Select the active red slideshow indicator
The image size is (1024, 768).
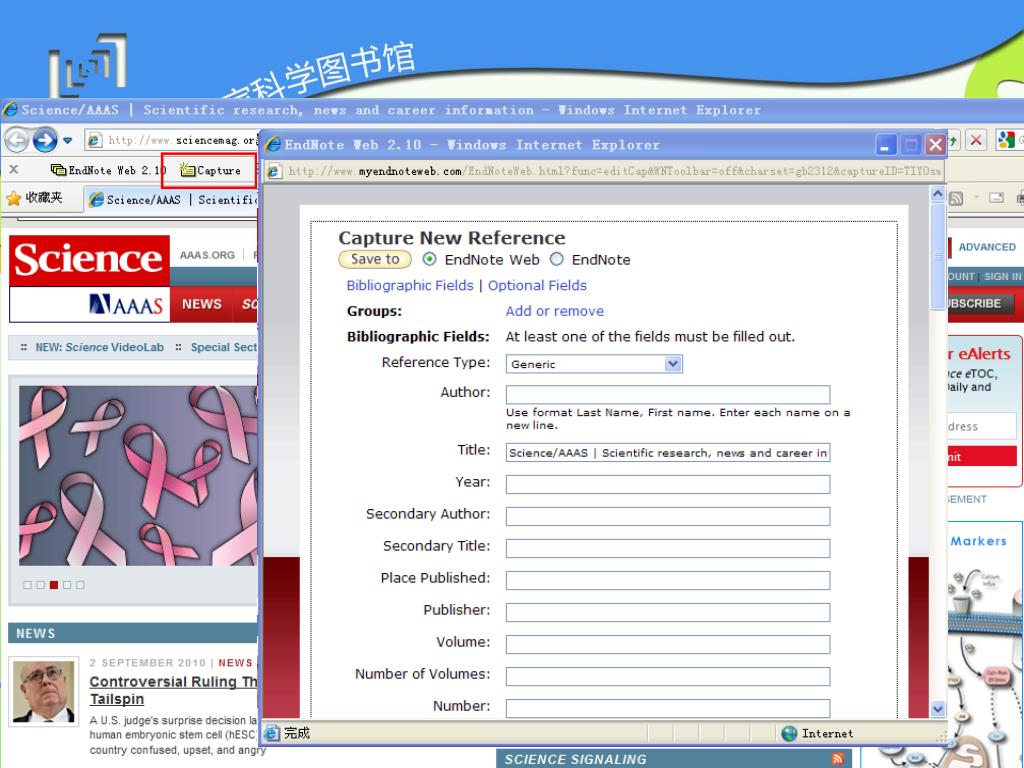coord(54,584)
